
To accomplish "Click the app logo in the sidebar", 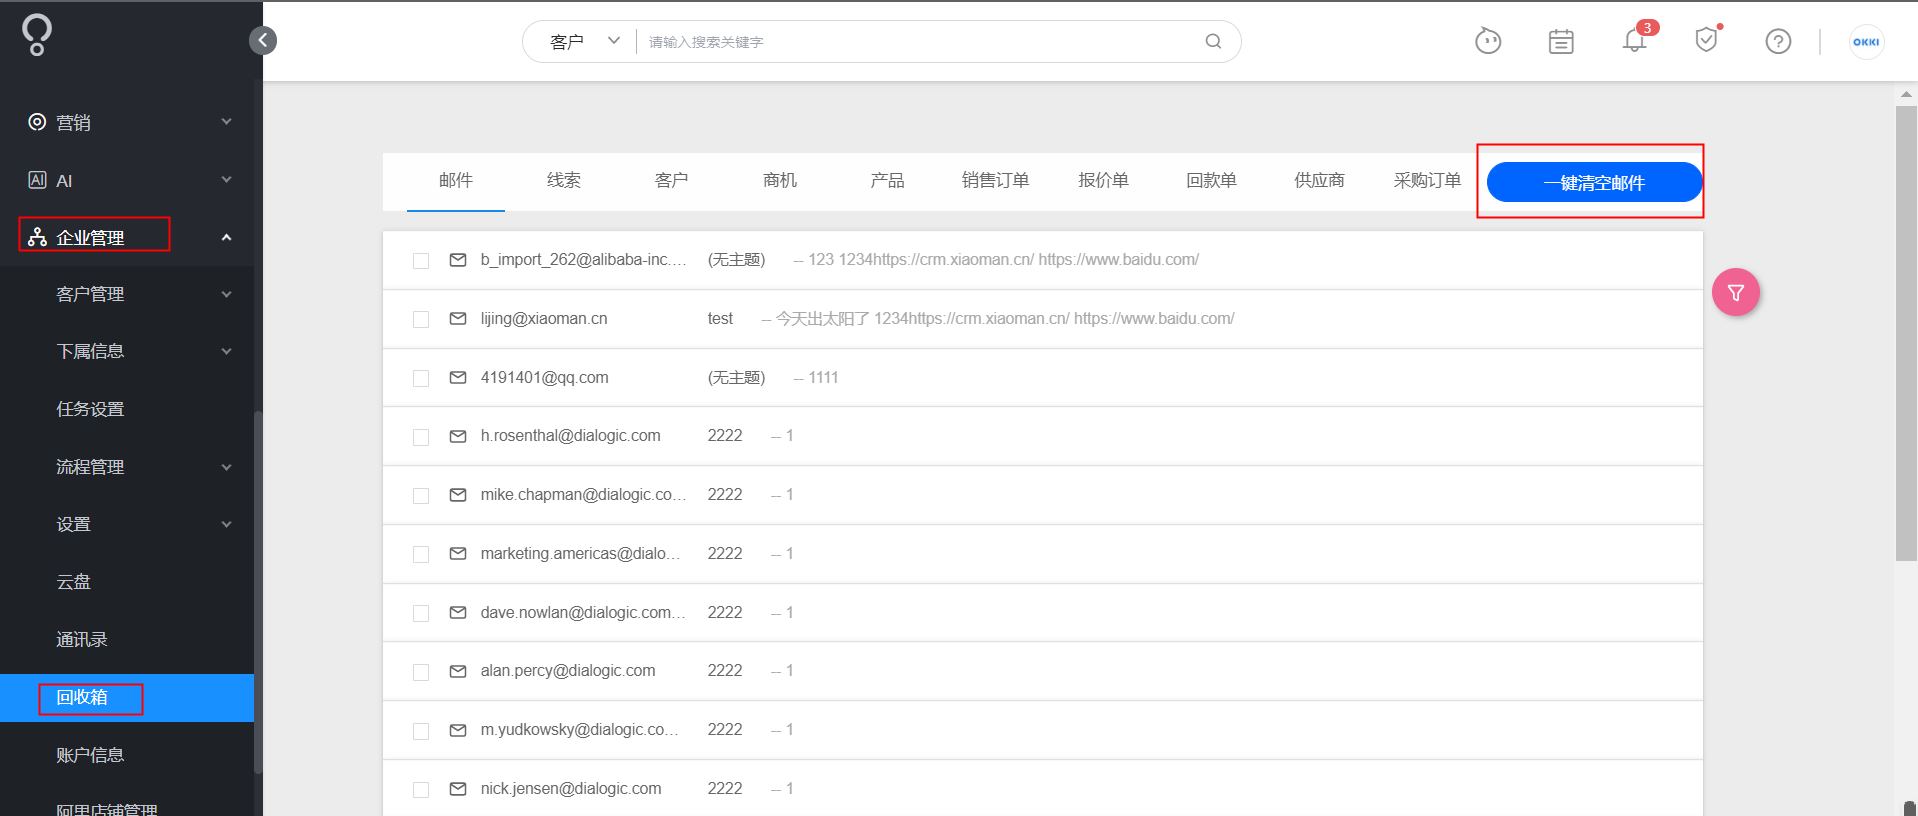I will click(x=36, y=35).
